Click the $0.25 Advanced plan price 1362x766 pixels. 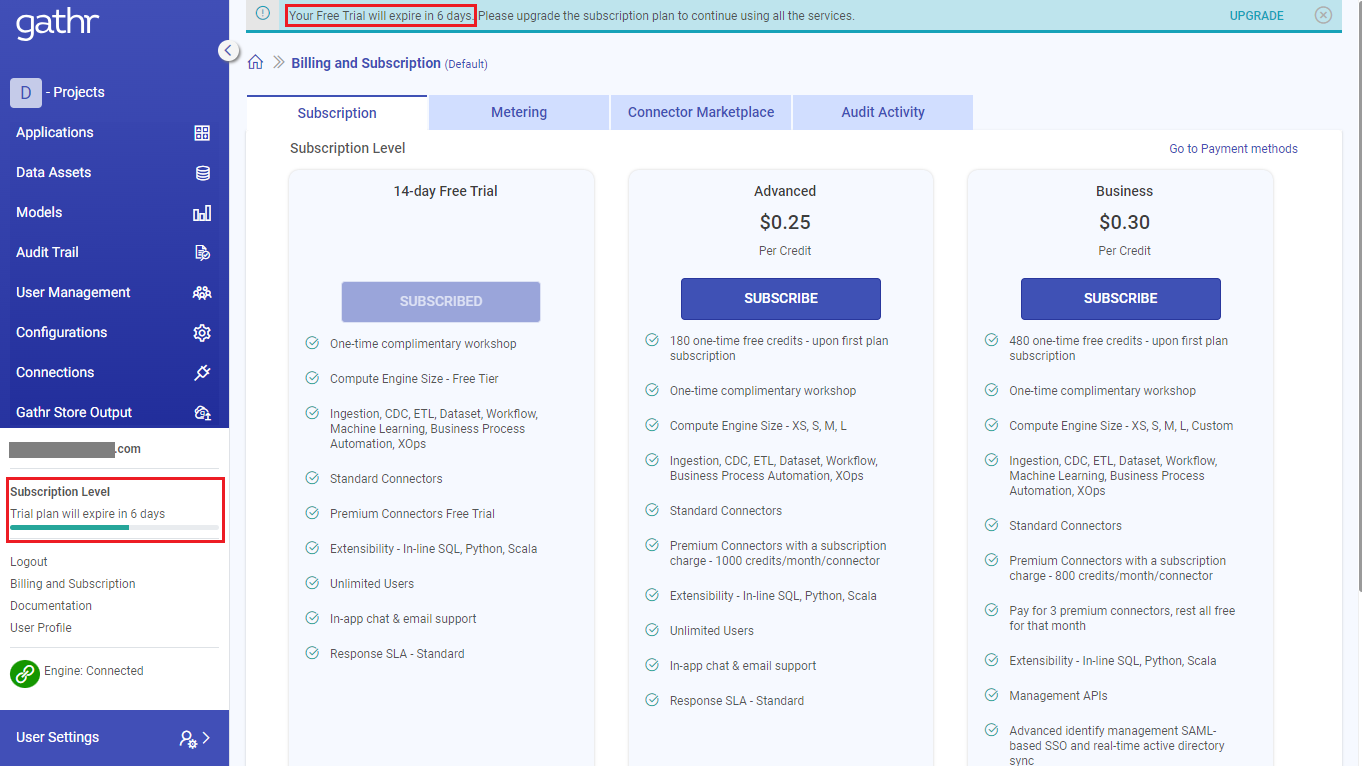pos(785,222)
